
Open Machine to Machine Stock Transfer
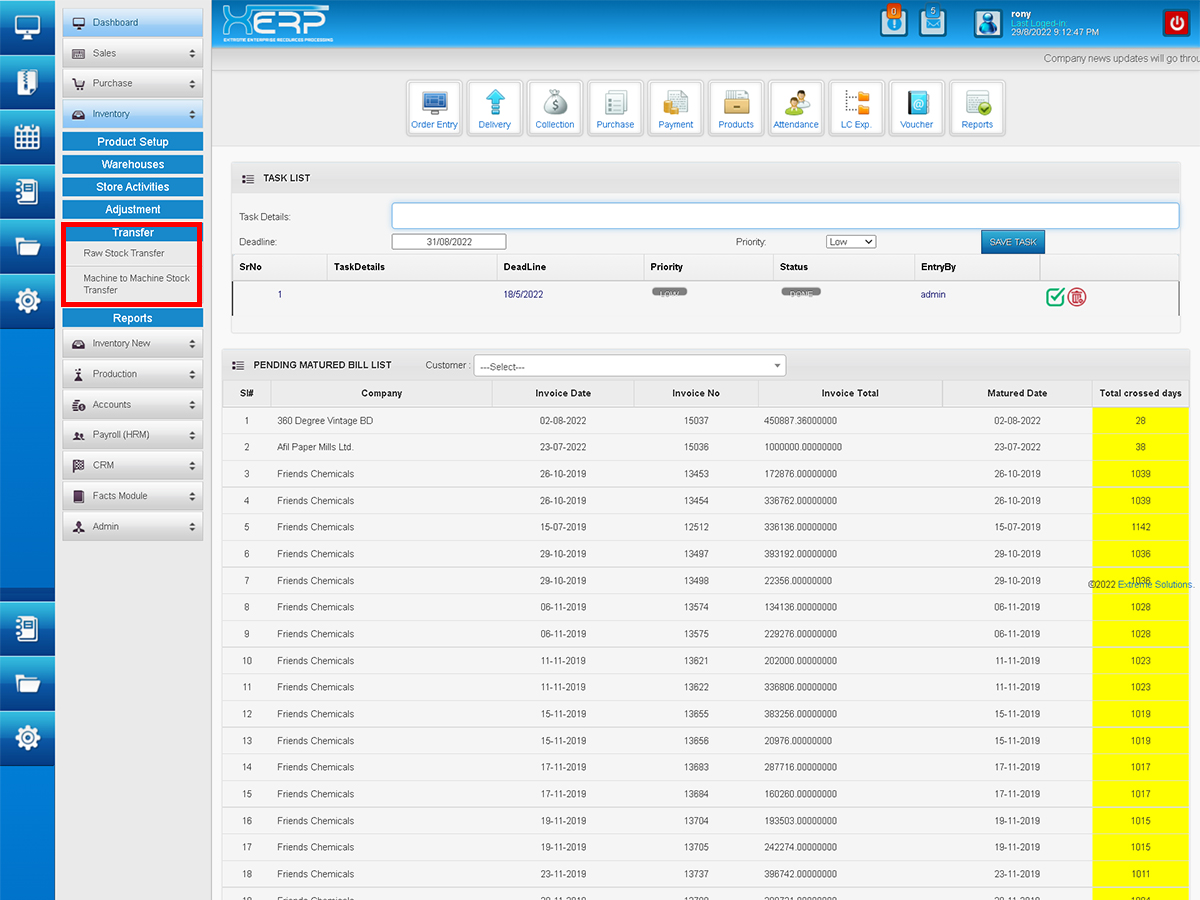[136, 284]
